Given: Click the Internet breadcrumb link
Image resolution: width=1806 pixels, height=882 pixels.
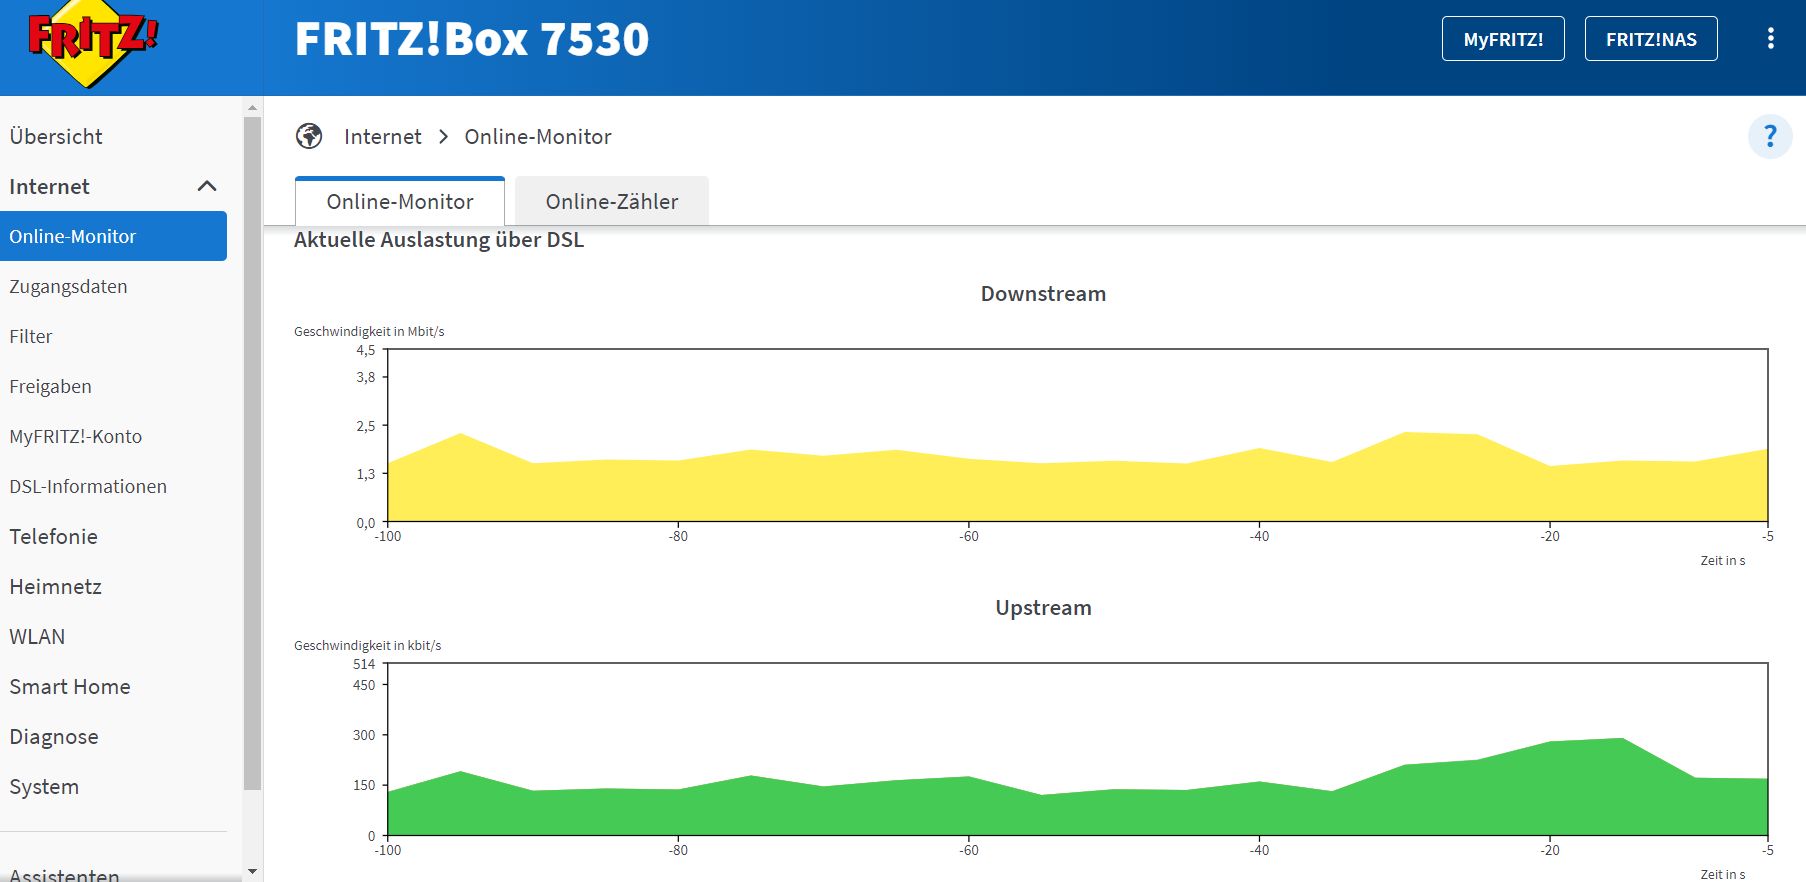Looking at the screenshot, I should [382, 136].
